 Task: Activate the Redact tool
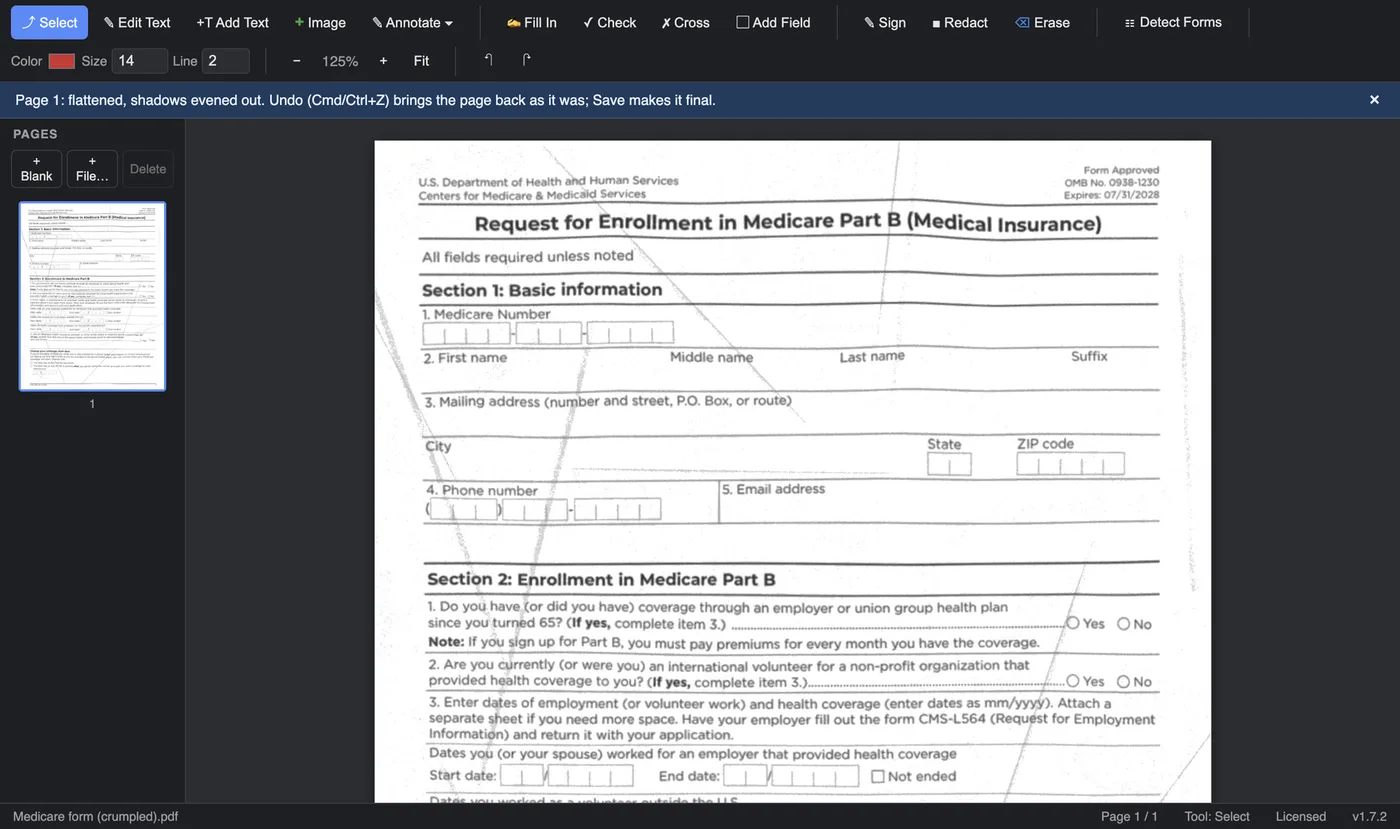[x=959, y=22]
